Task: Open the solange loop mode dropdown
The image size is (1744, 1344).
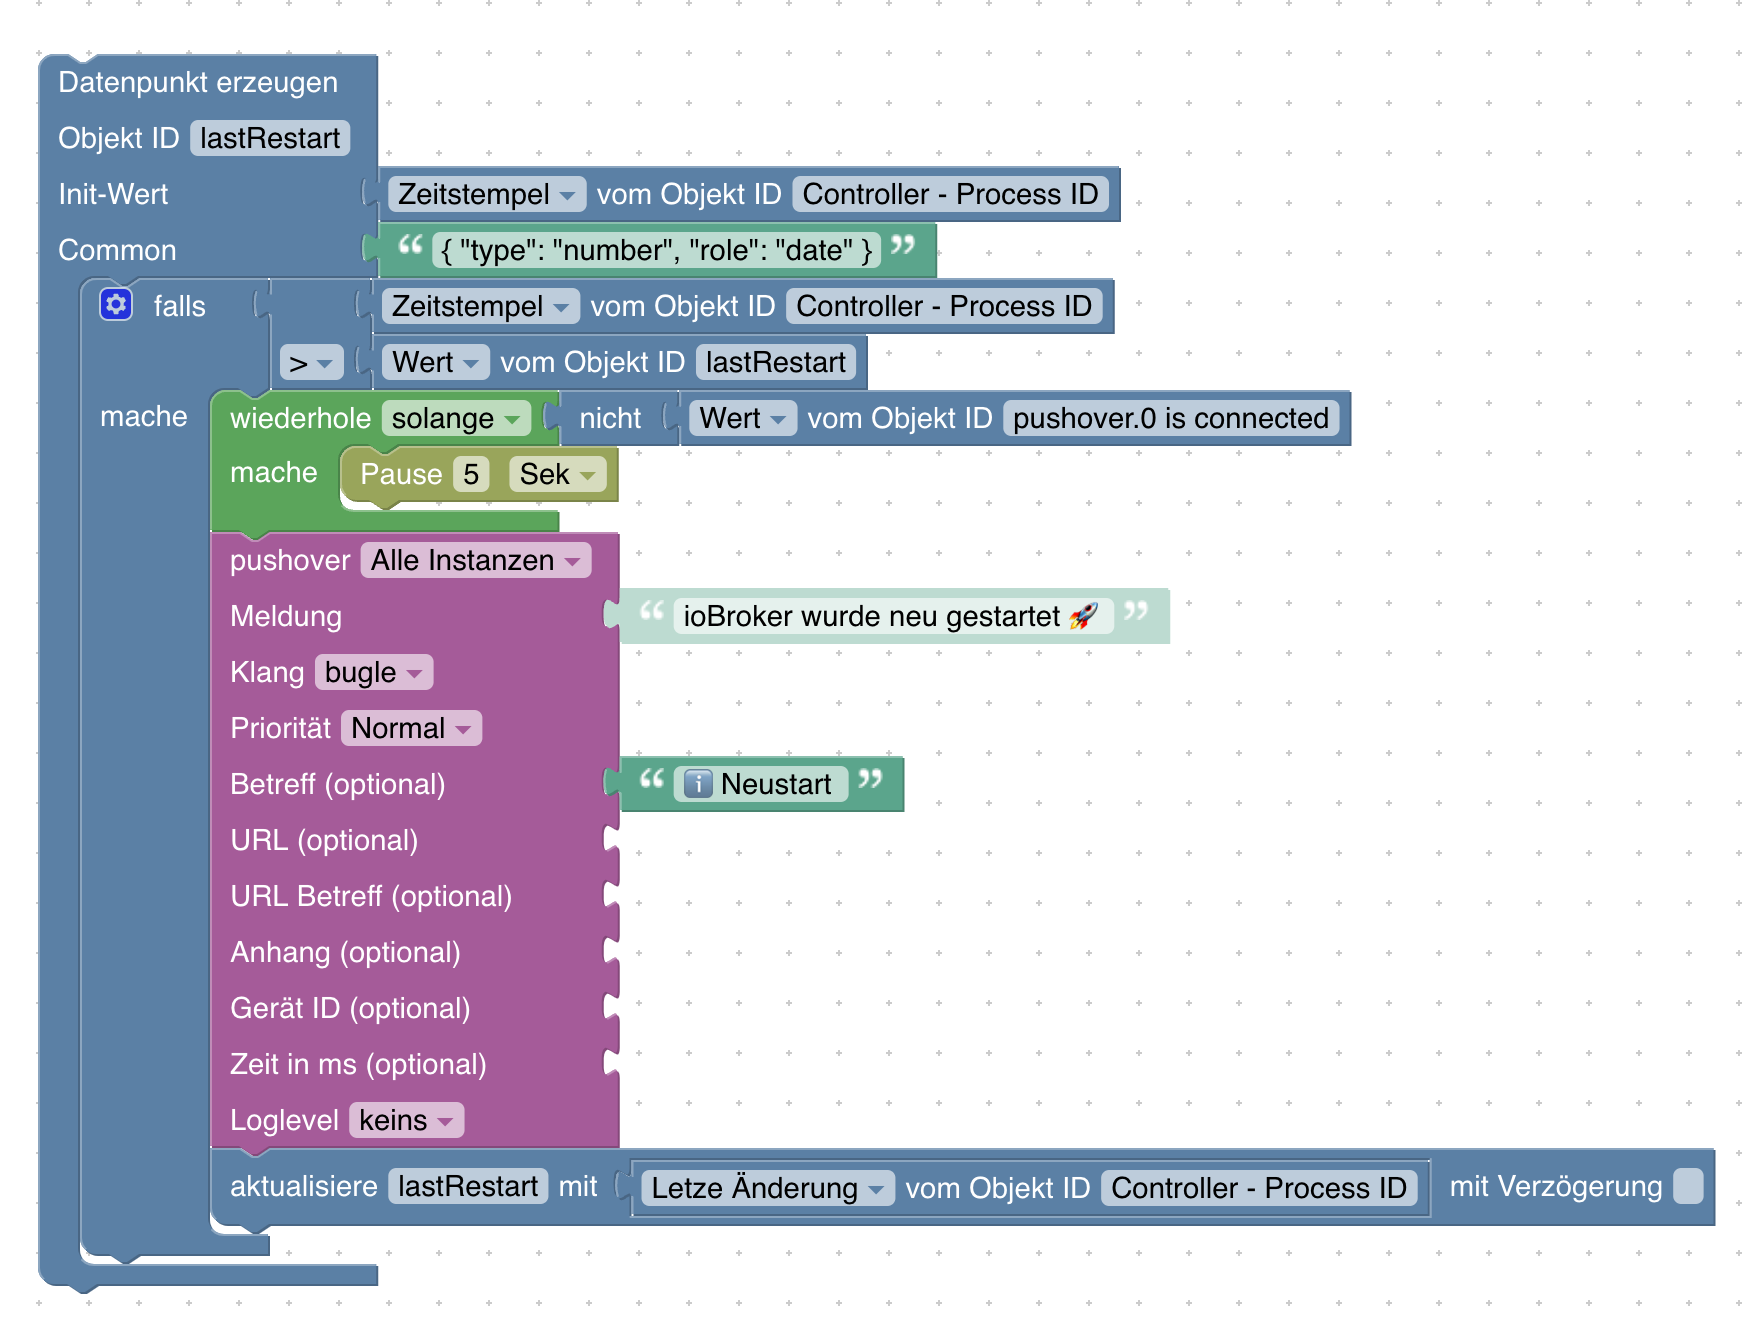Action: pyautogui.click(x=456, y=418)
